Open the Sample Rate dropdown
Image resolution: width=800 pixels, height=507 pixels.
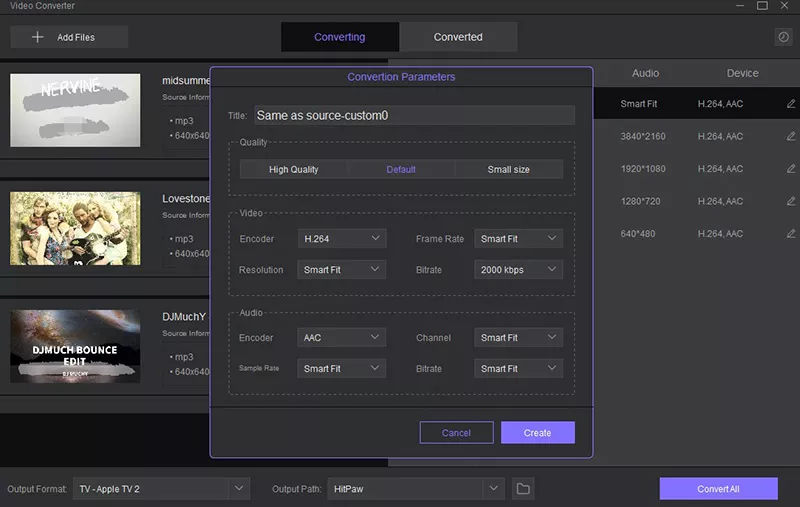tap(342, 368)
